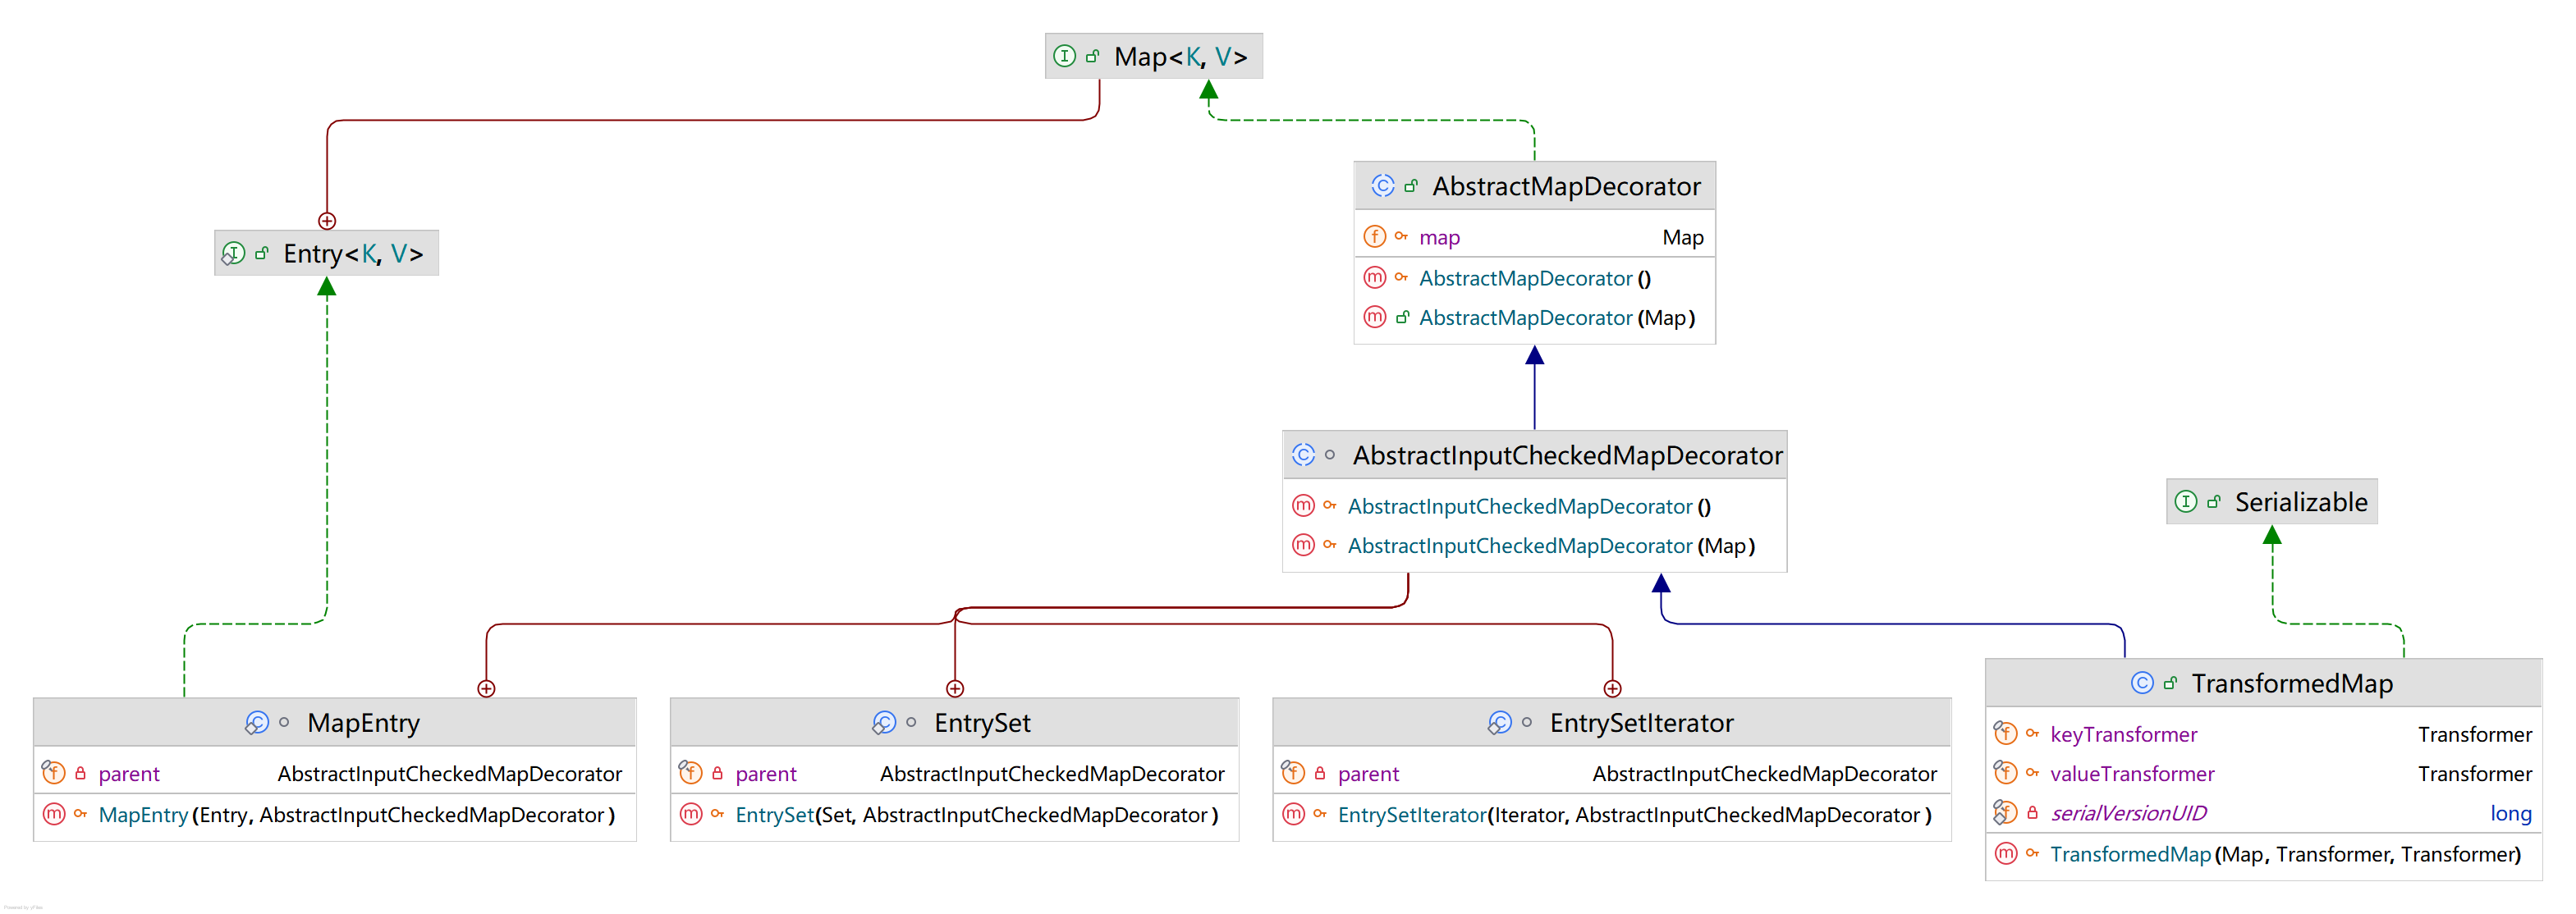The height and width of the screenshot is (914, 2576).
Task: Click the class icon next to AbstractMapDecorator
Action: click(x=1382, y=186)
